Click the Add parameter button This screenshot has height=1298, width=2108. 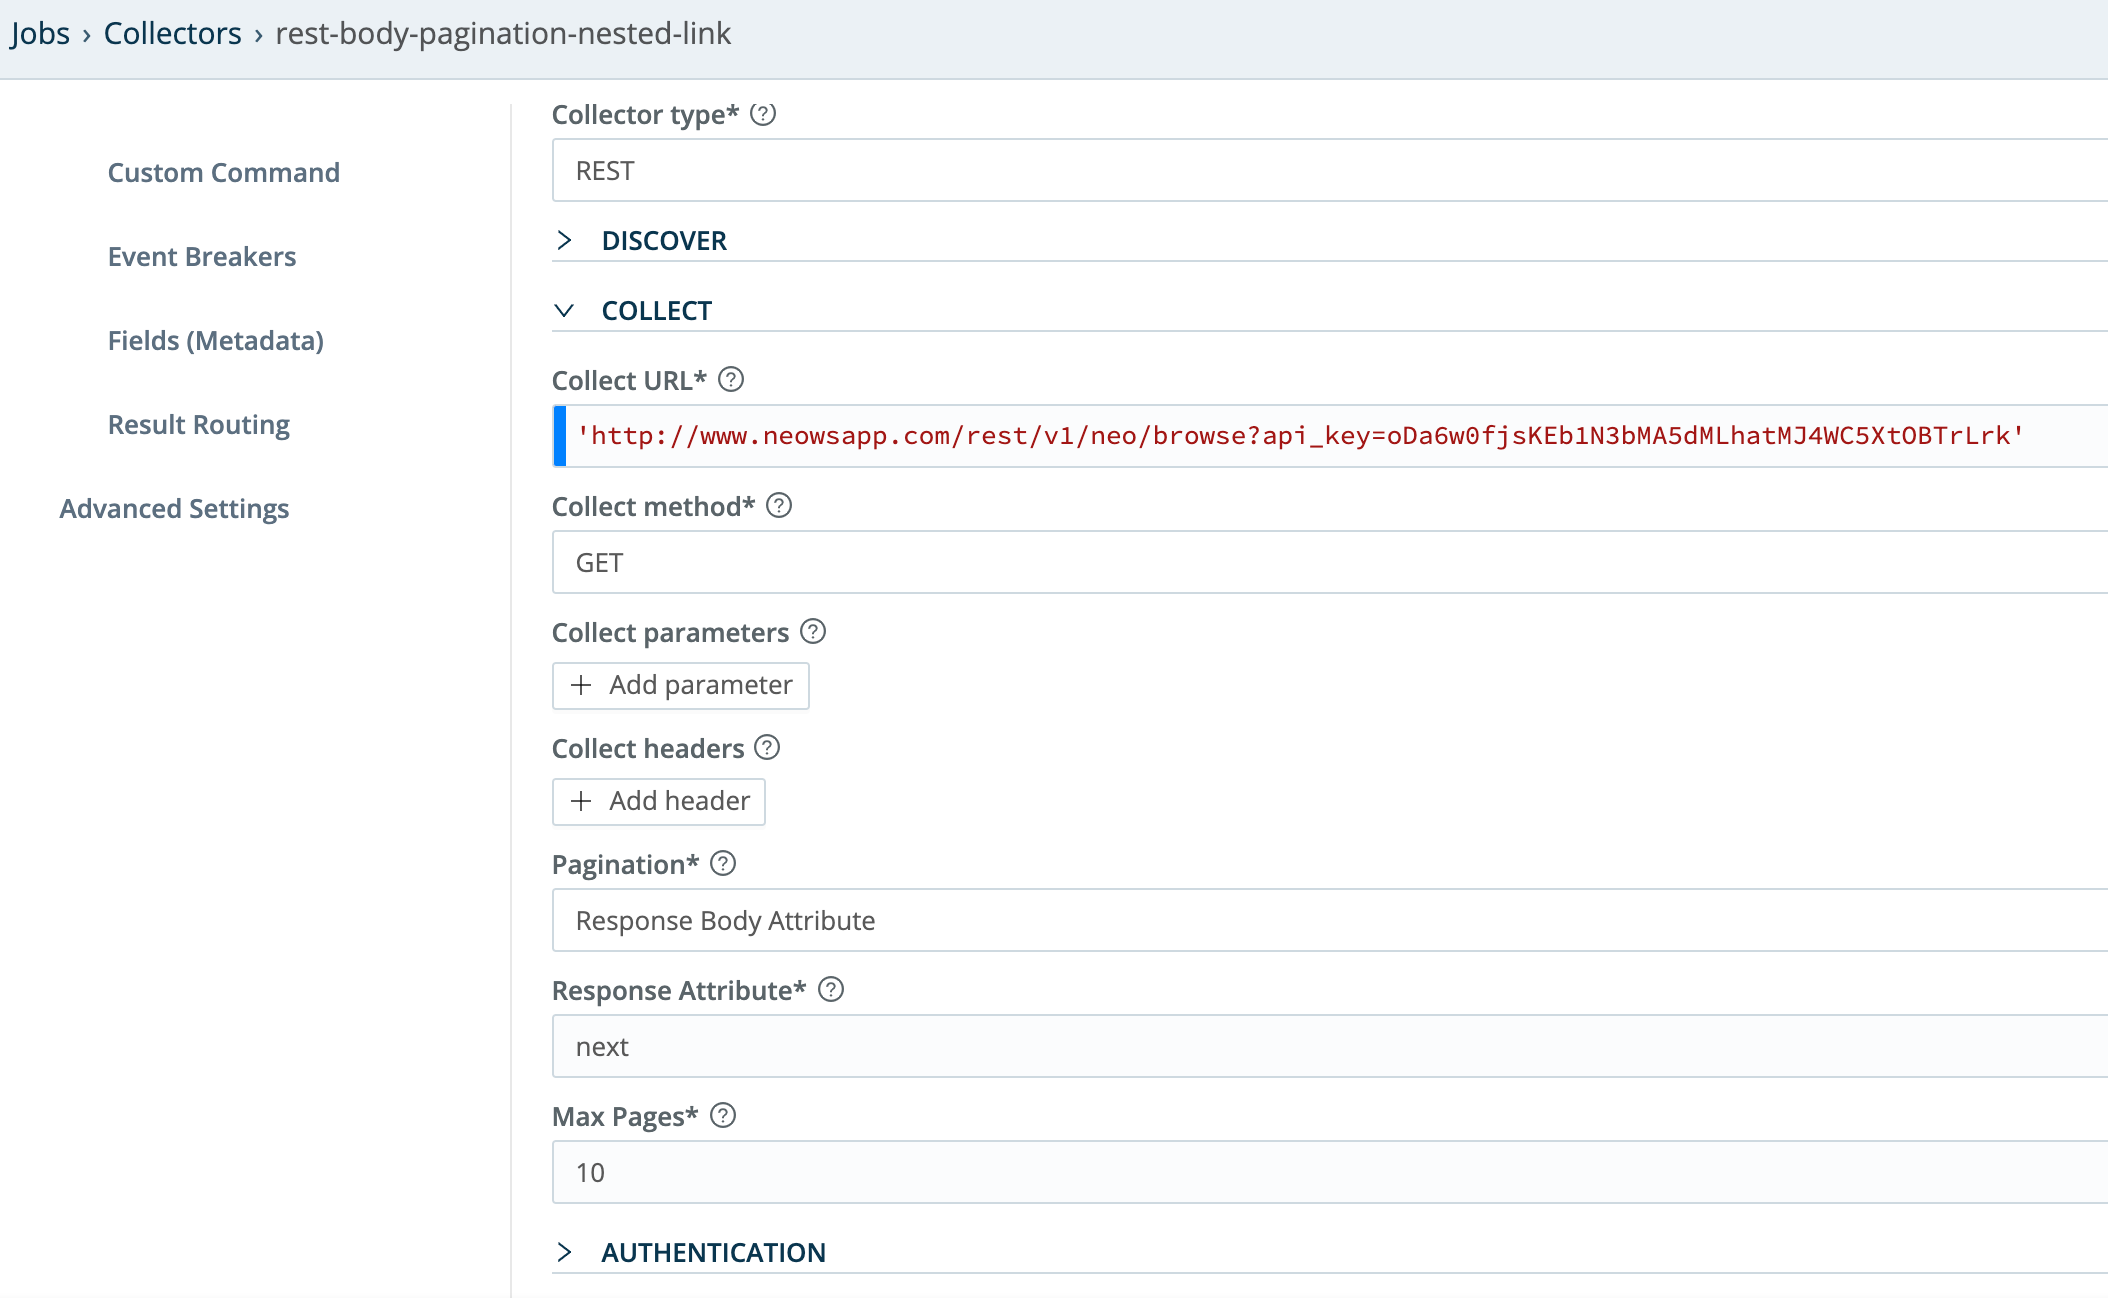click(680, 685)
